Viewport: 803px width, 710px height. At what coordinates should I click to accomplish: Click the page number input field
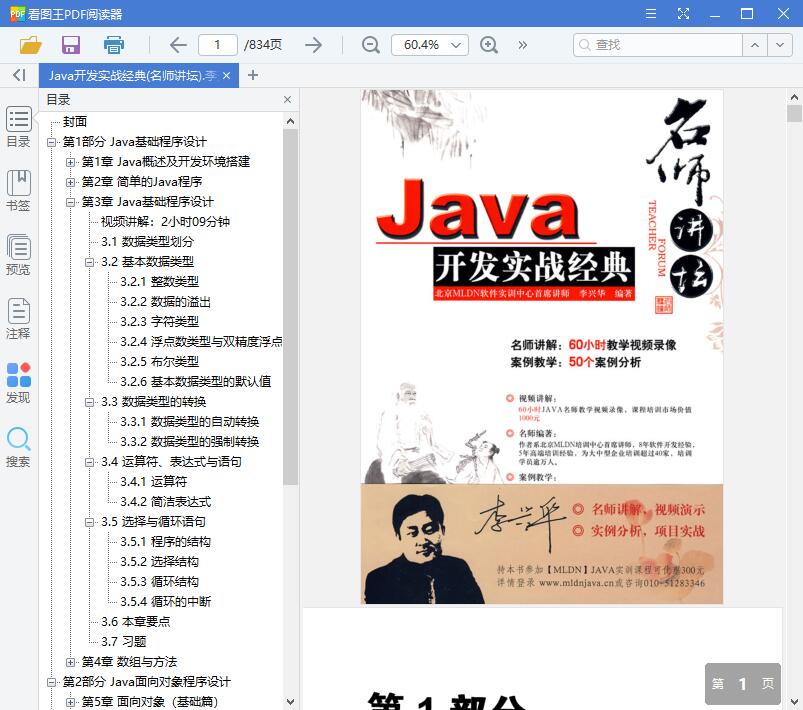click(x=218, y=45)
